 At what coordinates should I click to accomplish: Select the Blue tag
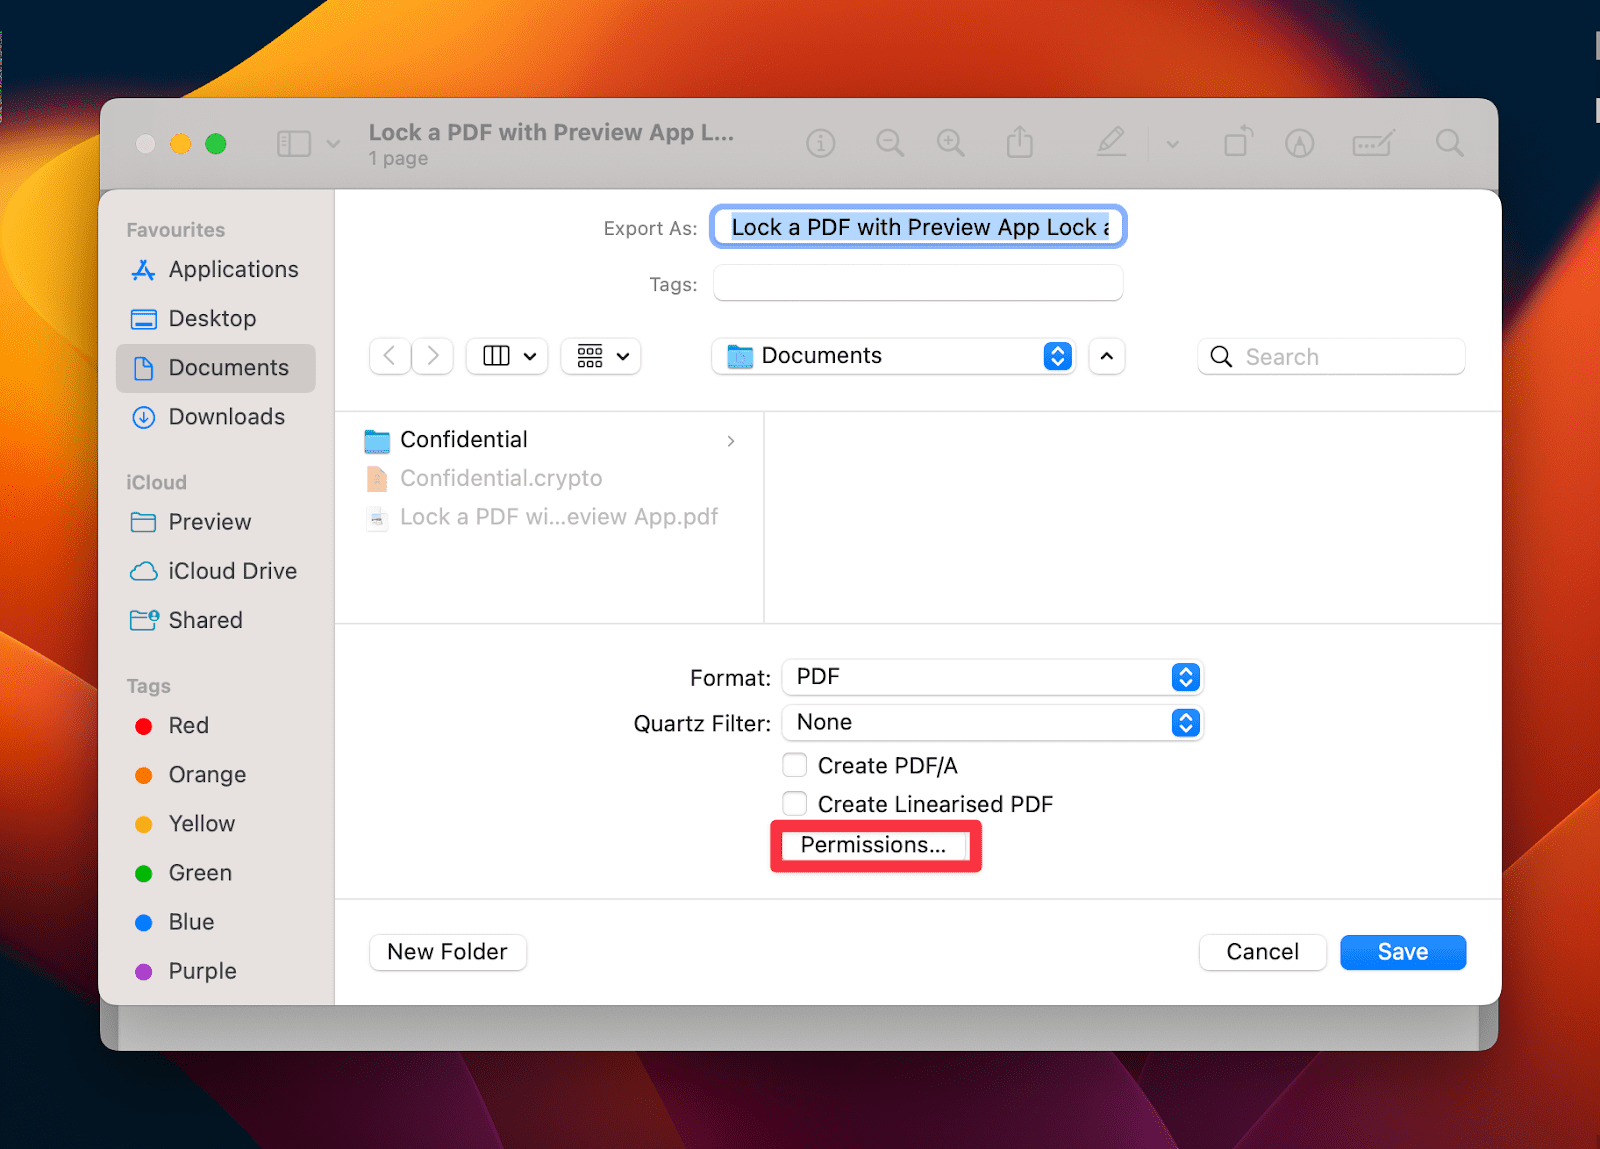pos(216,922)
